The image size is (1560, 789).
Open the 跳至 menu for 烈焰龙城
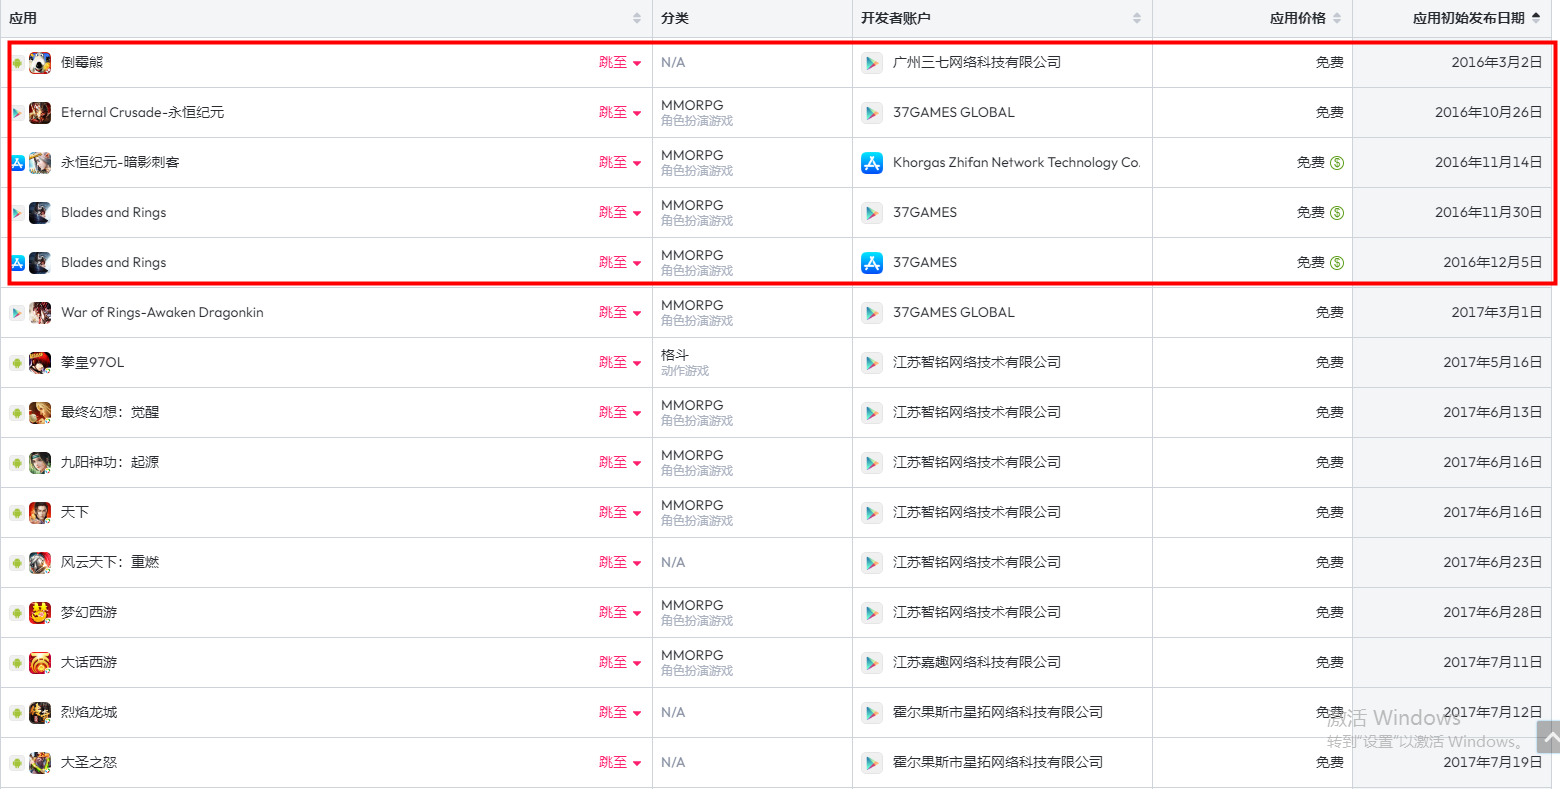pos(620,712)
